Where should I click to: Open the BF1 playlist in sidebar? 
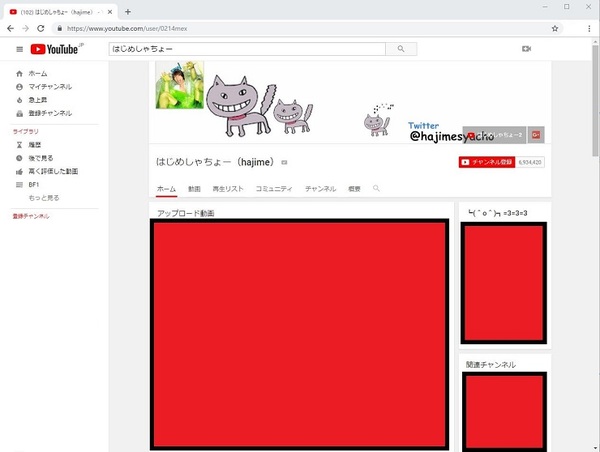(28, 185)
